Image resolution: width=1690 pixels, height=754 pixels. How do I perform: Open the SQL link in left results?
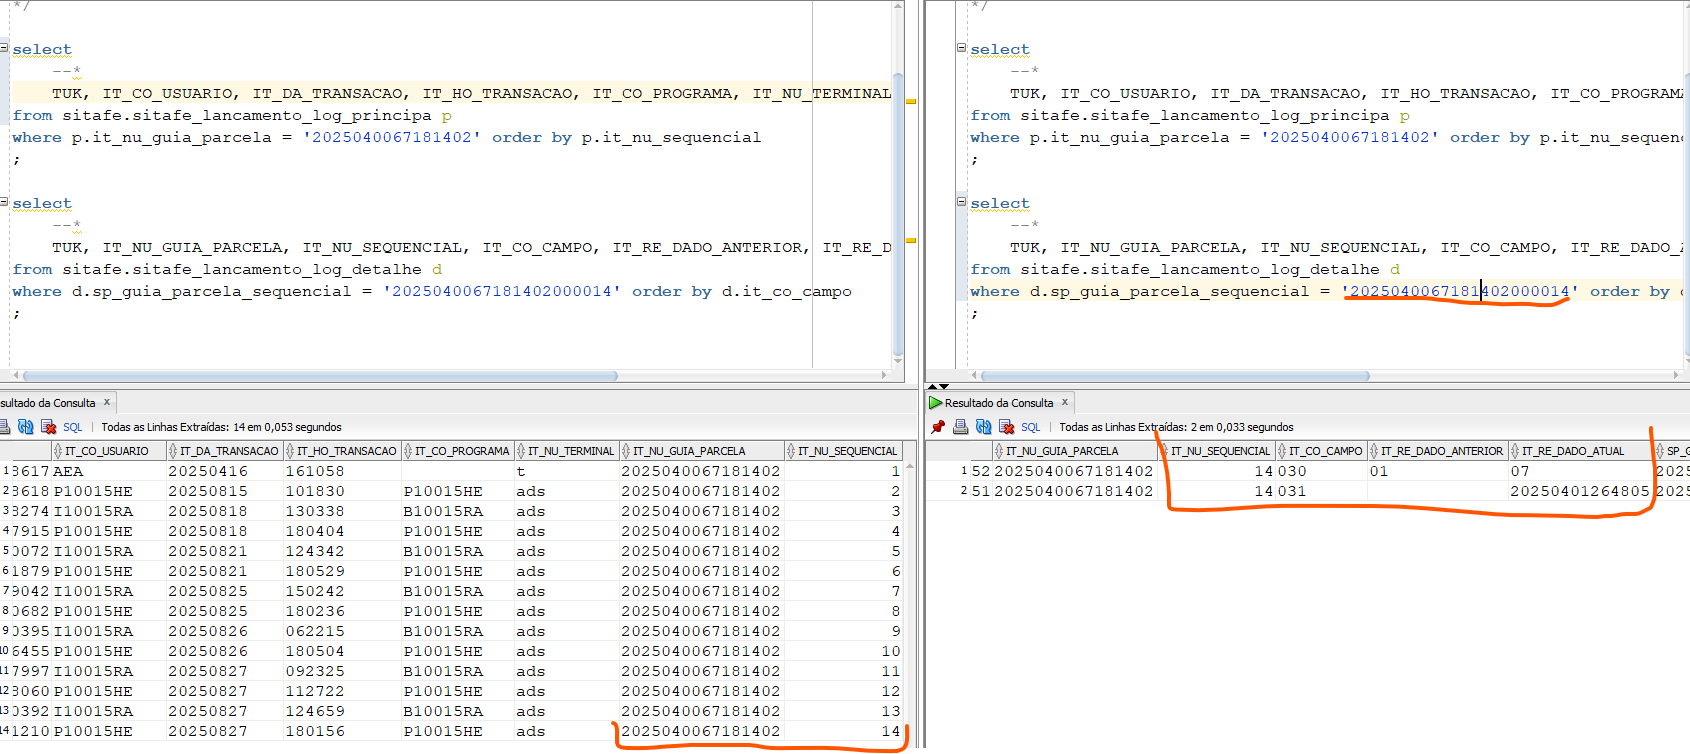[73, 427]
